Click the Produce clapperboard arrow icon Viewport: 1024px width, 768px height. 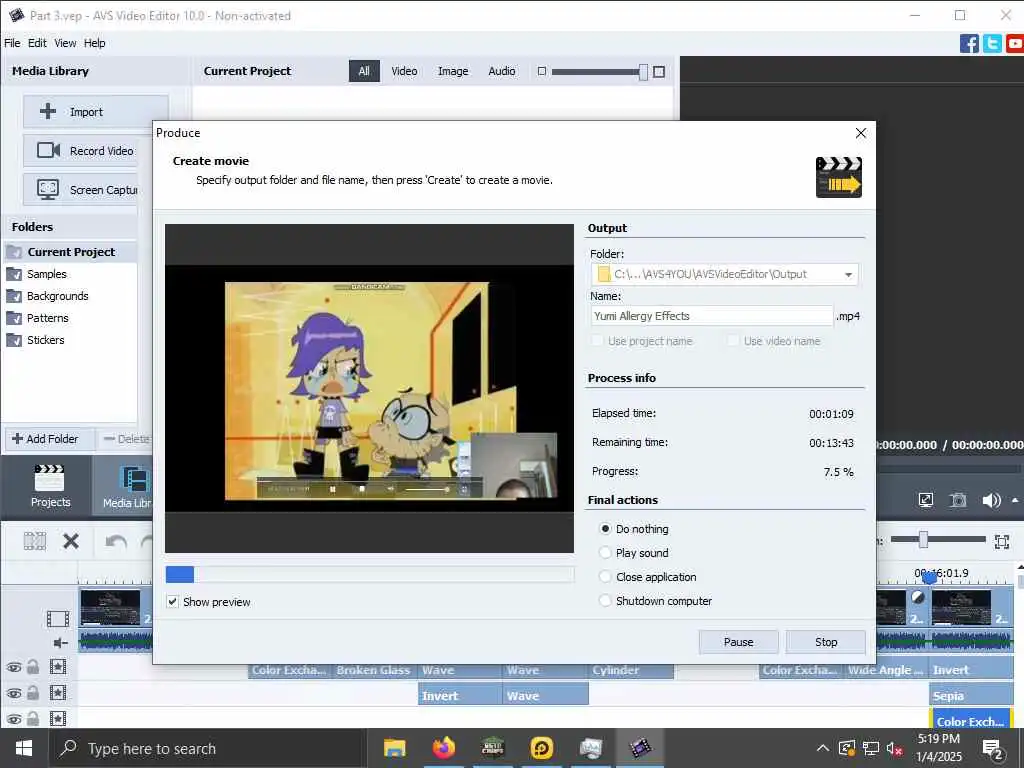(839, 177)
